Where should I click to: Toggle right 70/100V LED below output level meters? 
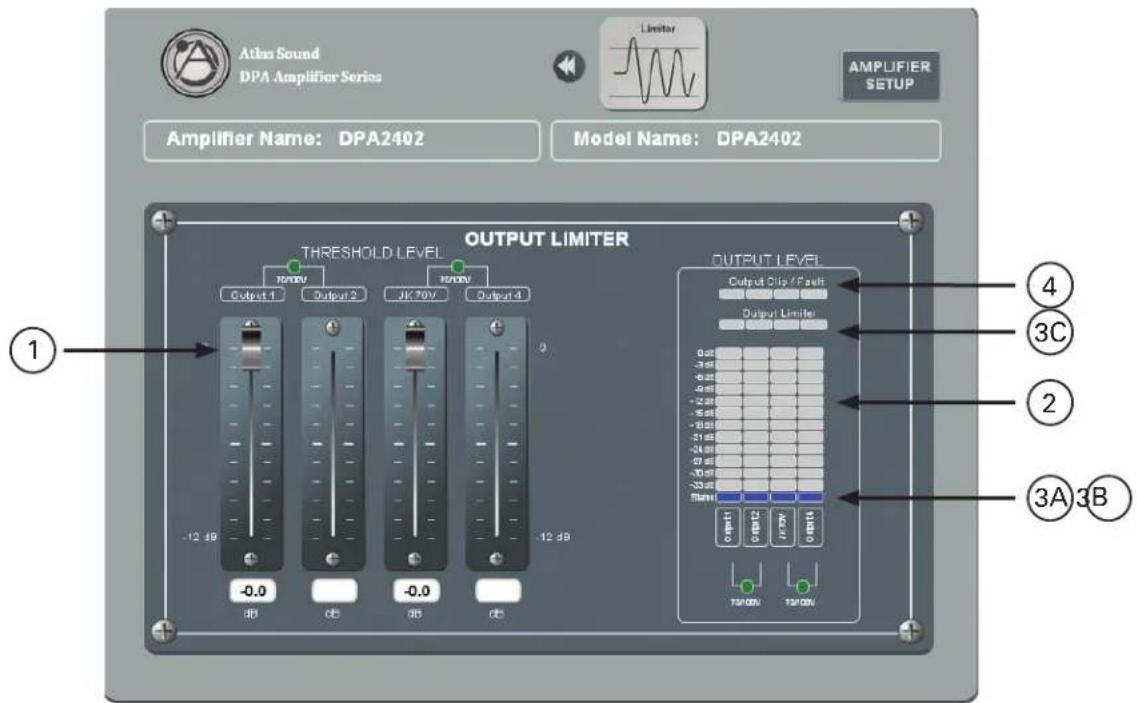tap(802, 586)
